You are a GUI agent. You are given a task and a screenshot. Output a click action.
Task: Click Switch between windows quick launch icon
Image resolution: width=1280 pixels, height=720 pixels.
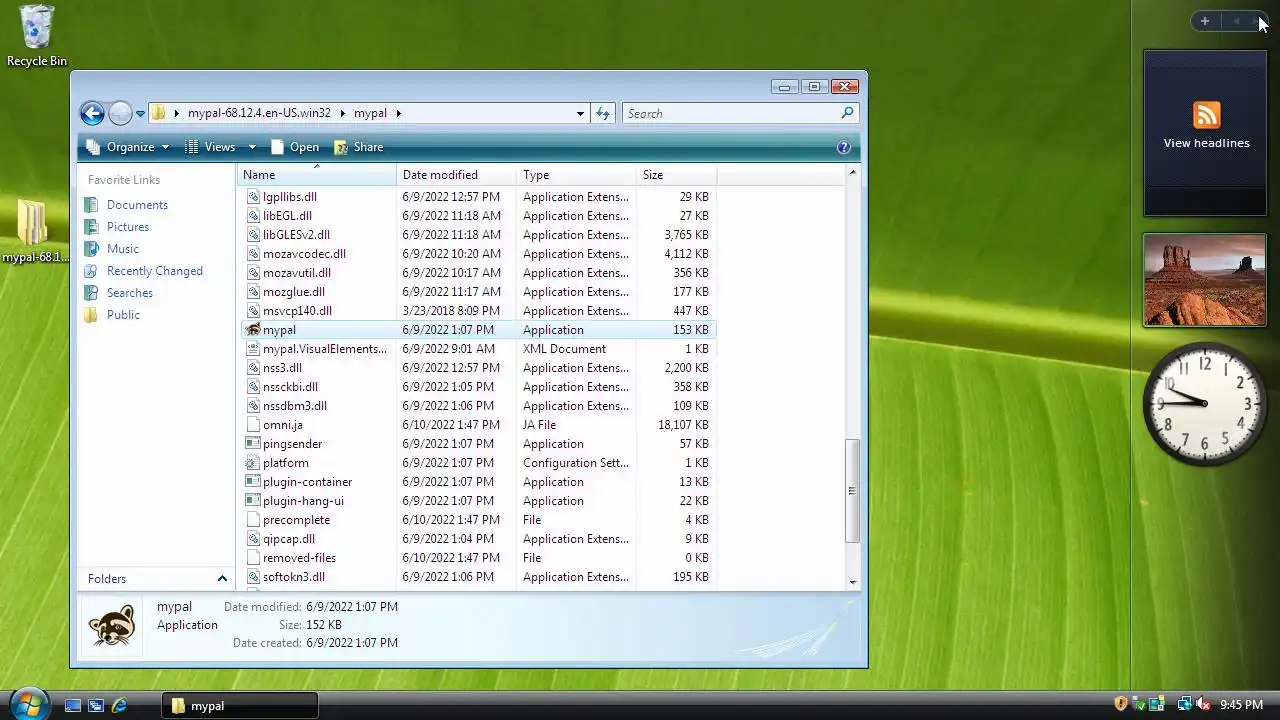point(96,705)
